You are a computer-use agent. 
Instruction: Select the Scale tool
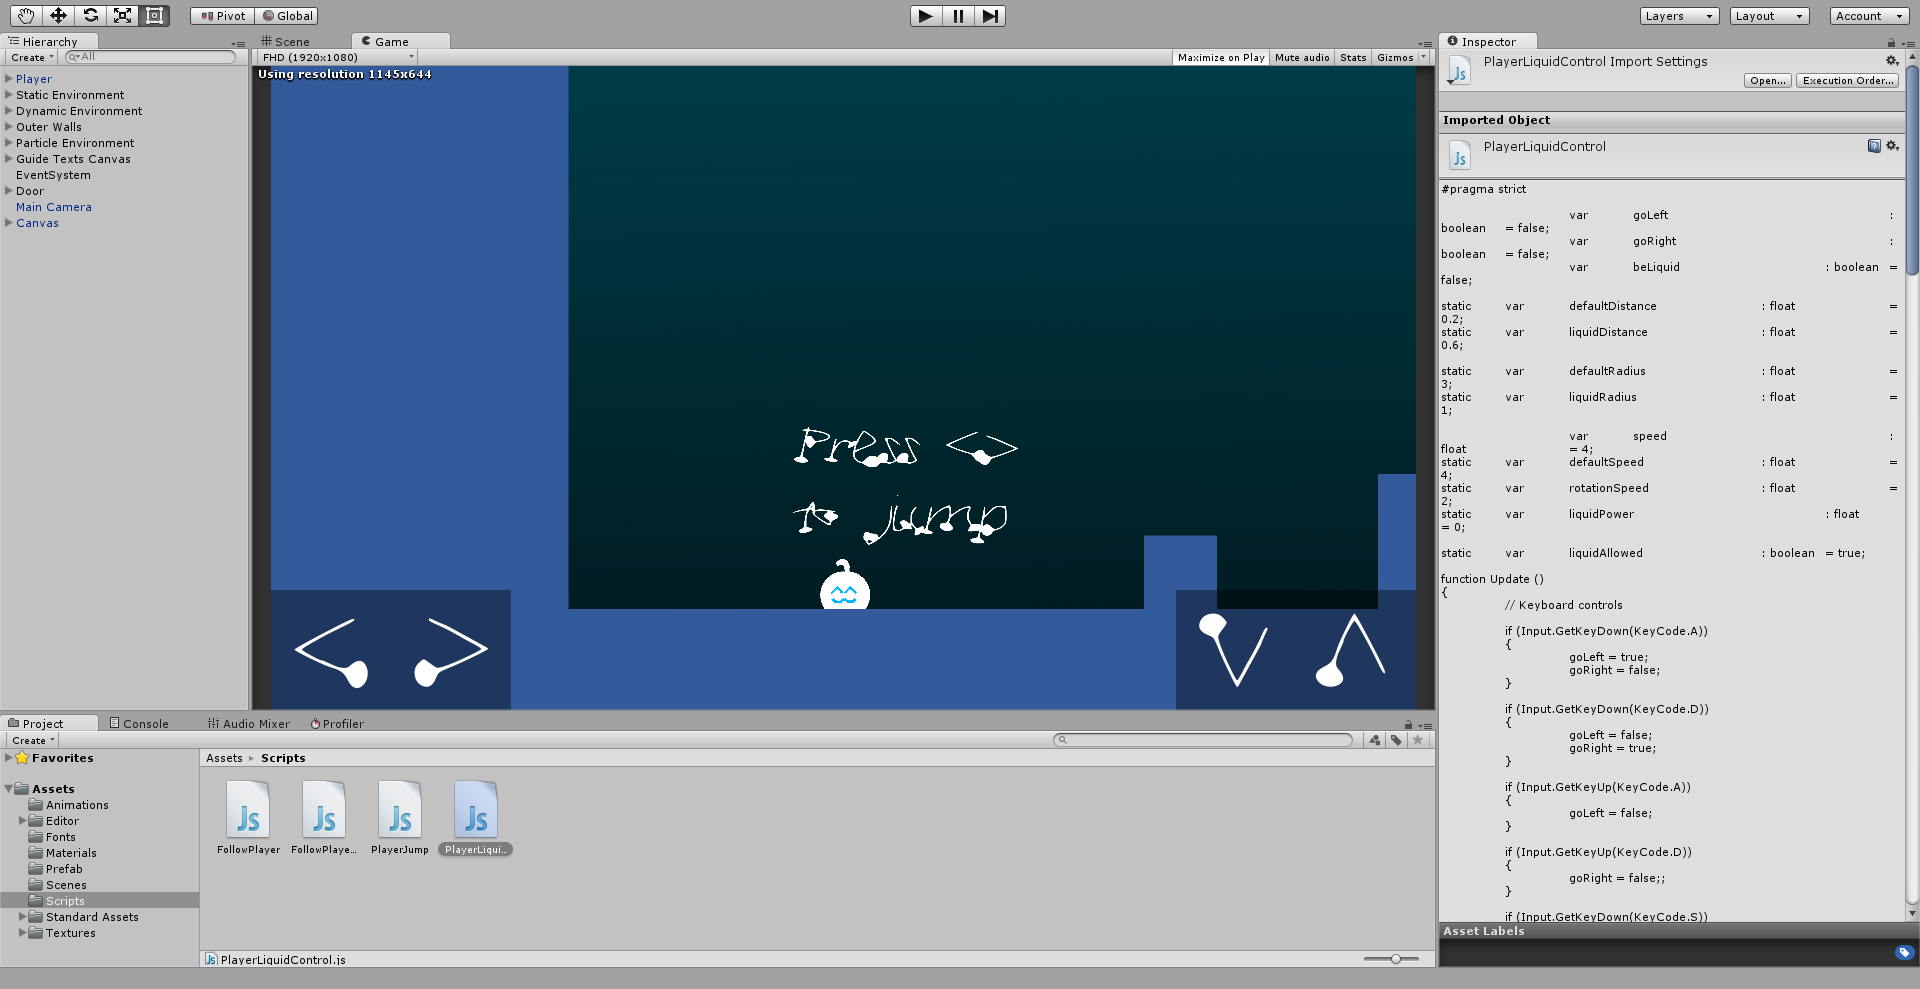coord(122,15)
